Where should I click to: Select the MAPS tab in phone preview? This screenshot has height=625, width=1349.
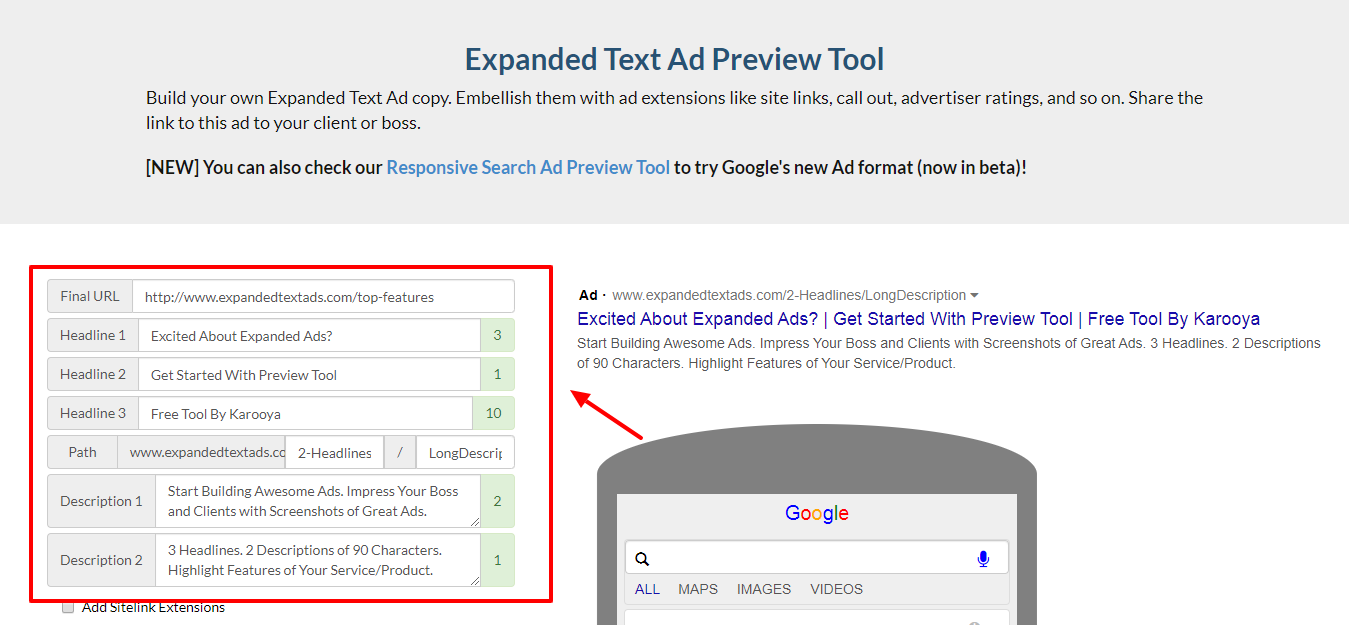698,589
